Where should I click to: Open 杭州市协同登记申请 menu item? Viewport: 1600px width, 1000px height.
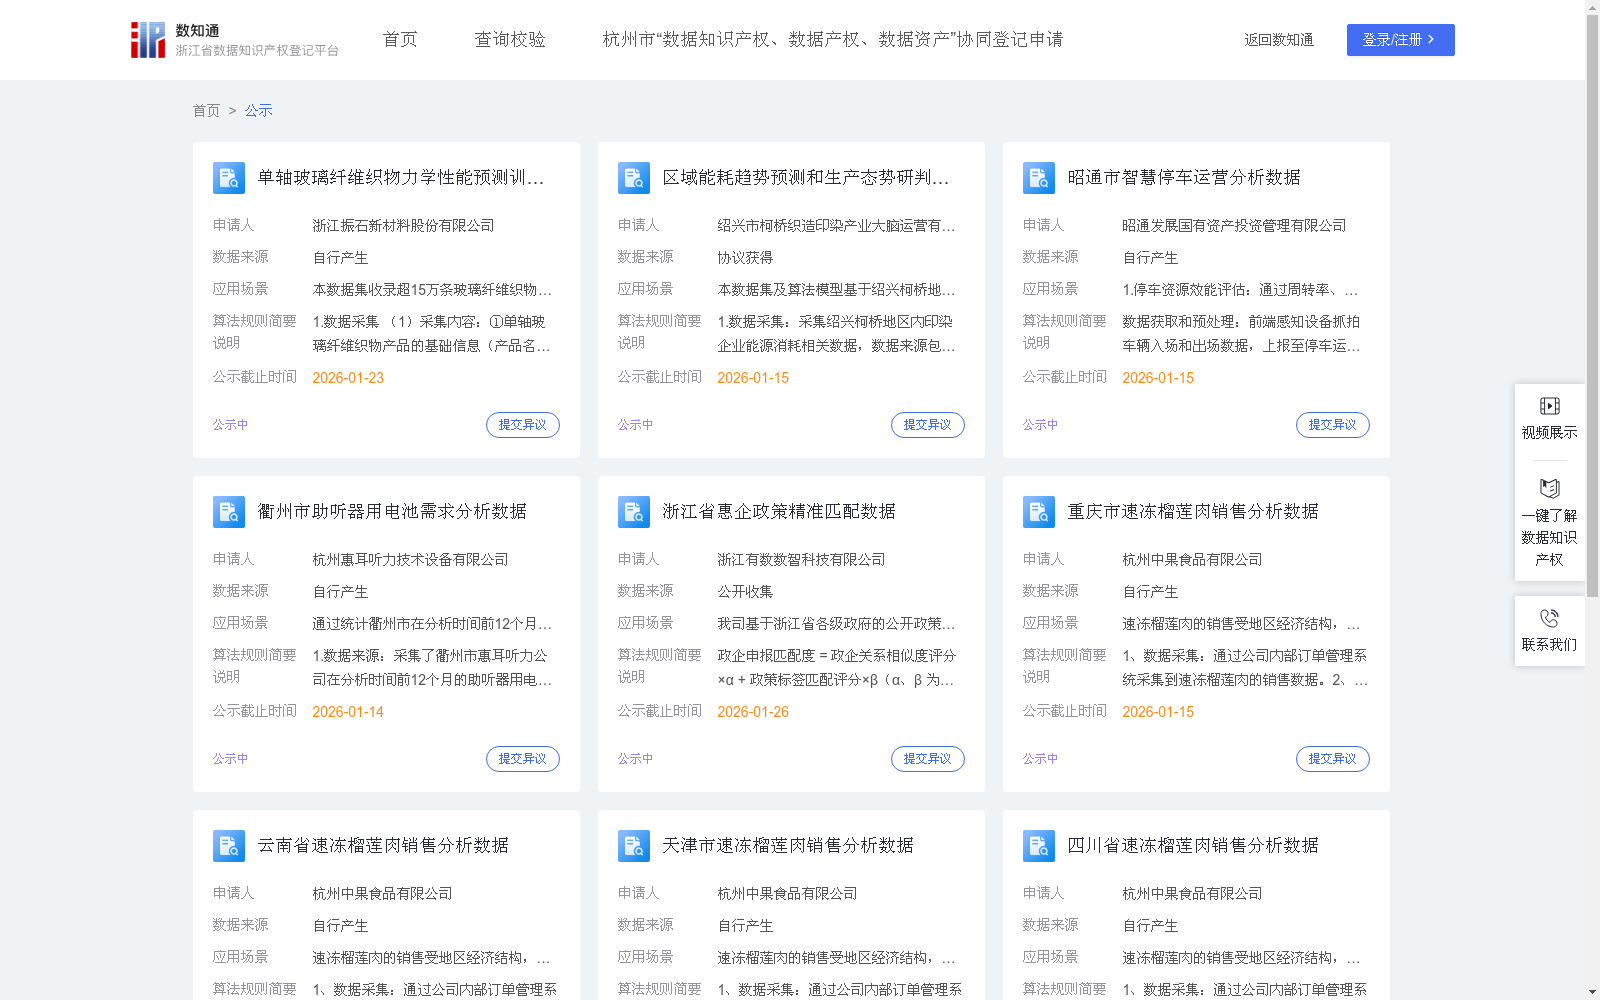(832, 40)
